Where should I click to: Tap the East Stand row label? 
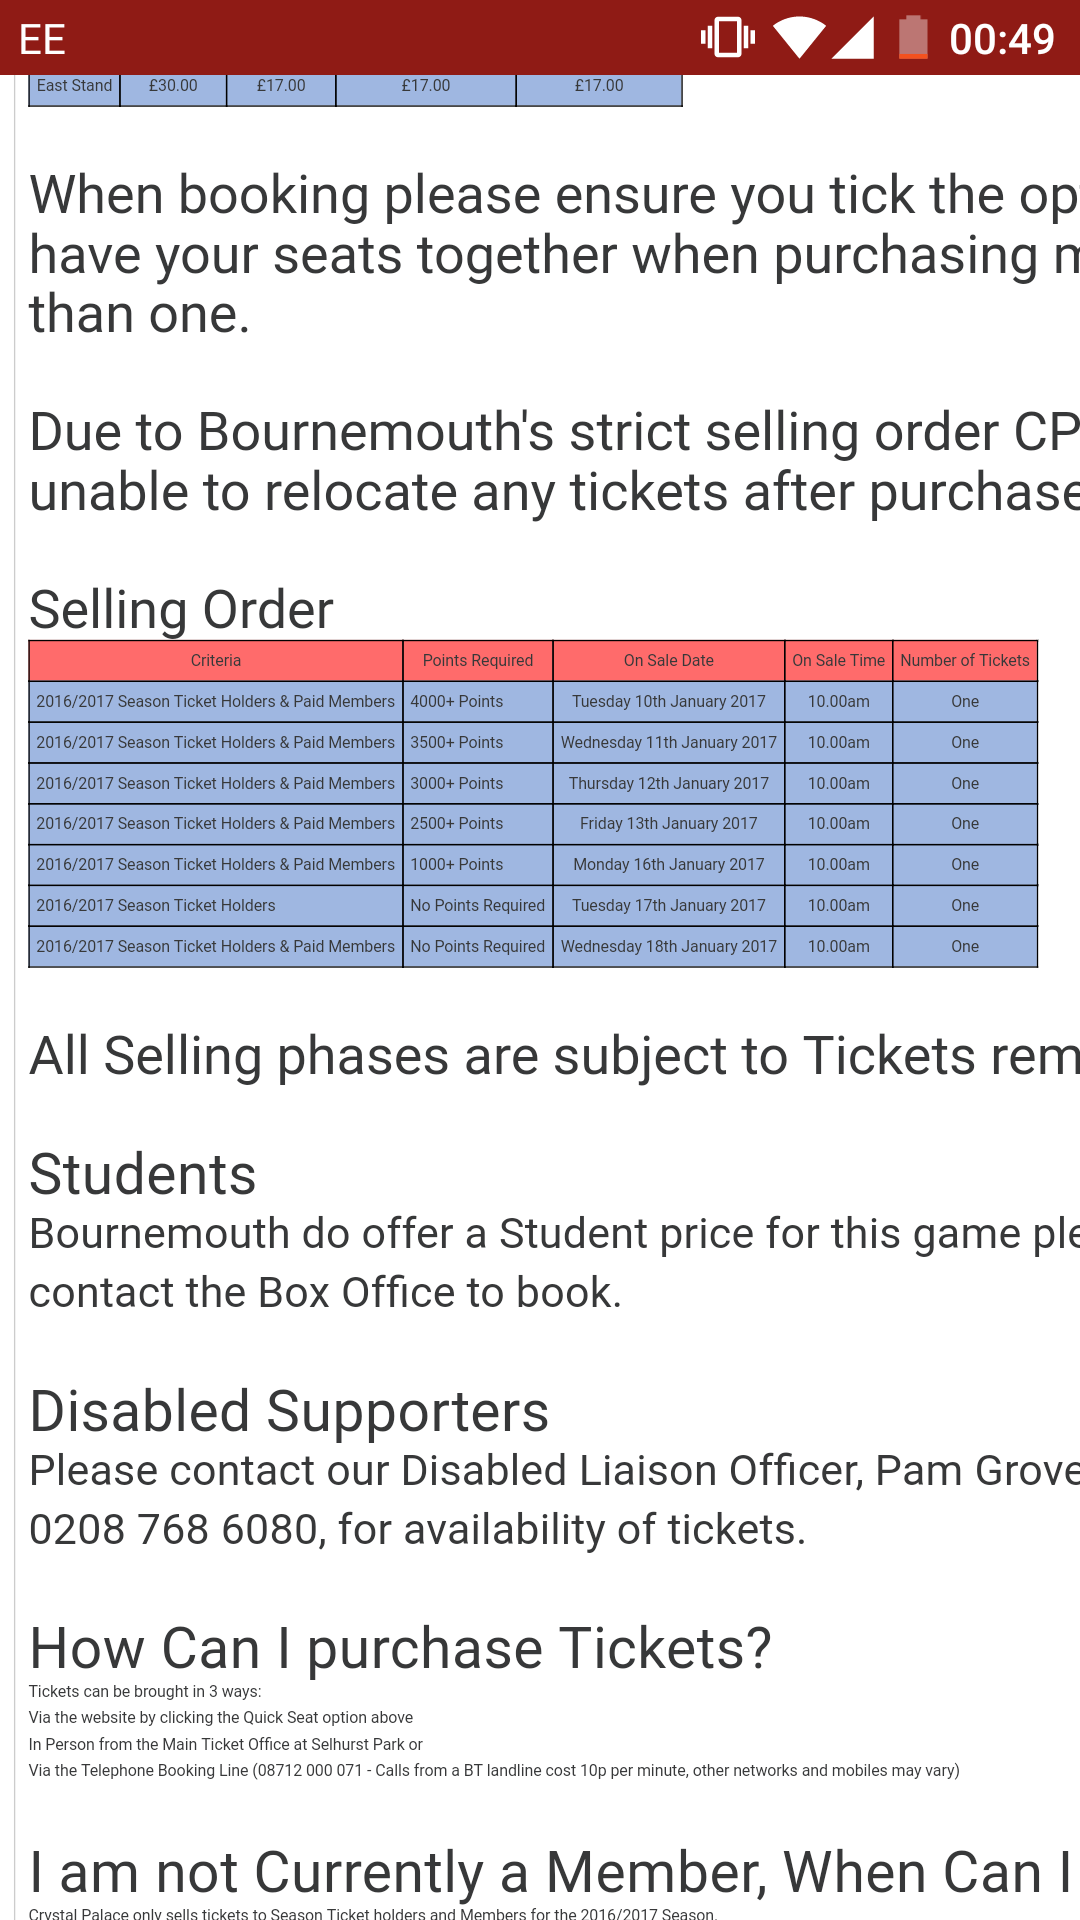tap(74, 86)
